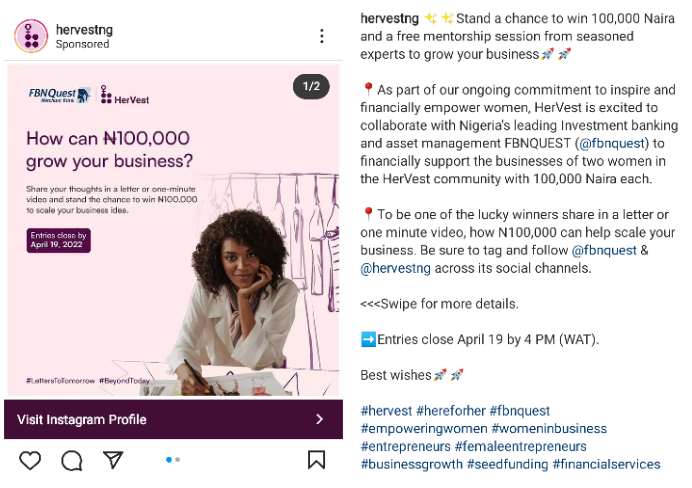Share the post via paper plane icon
The height and width of the screenshot is (488, 692).
(x=114, y=460)
